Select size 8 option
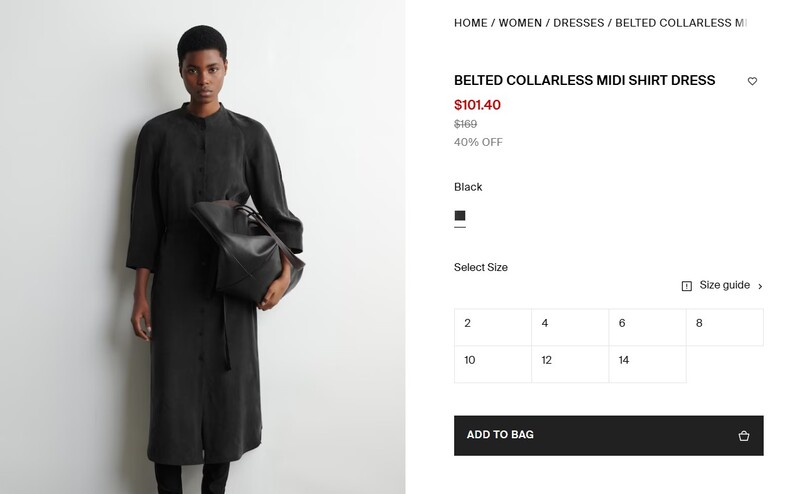Screen dimensions: 800x494 coord(724,326)
